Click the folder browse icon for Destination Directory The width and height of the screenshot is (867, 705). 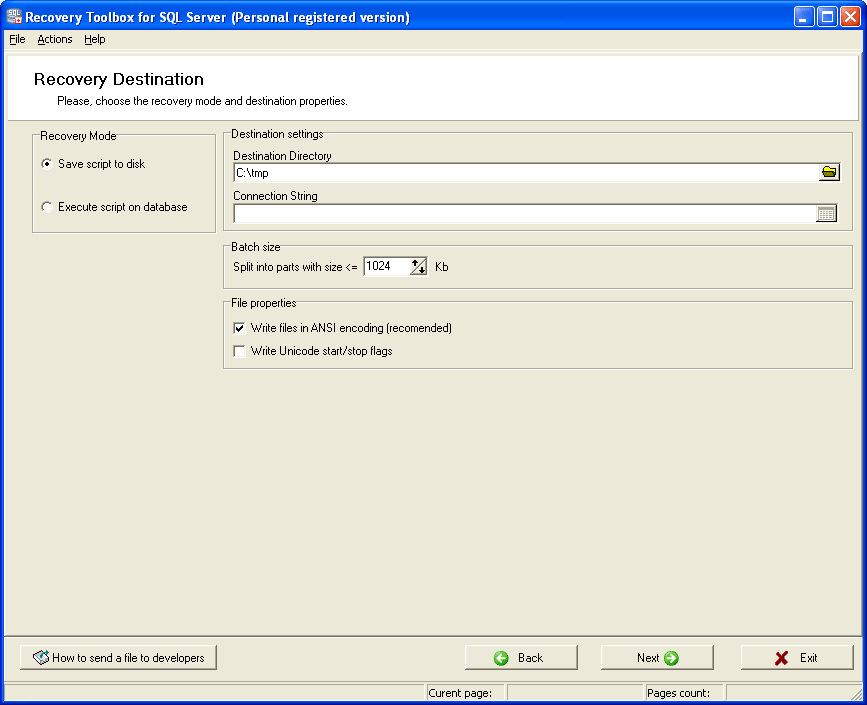coord(829,172)
